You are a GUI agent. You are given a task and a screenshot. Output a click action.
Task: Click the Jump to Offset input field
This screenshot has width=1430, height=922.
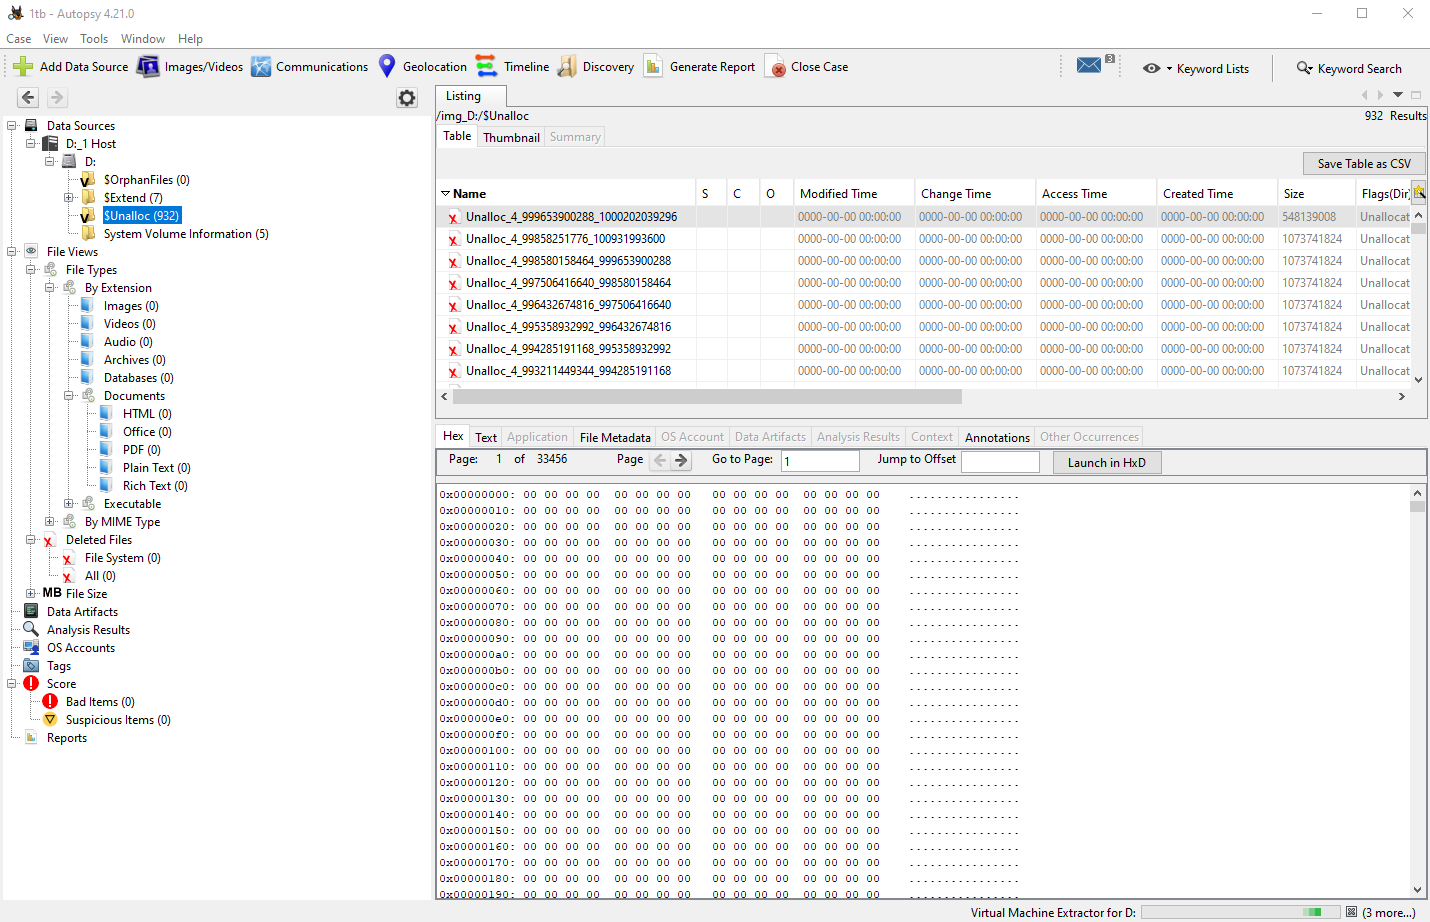click(x=1000, y=461)
